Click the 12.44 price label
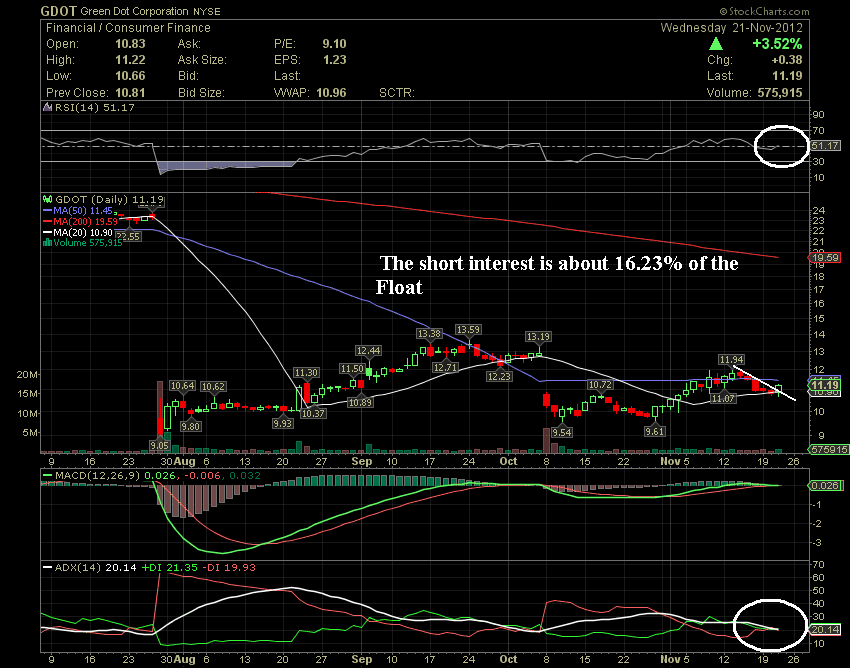 pyautogui.click(x=369, y=351)
